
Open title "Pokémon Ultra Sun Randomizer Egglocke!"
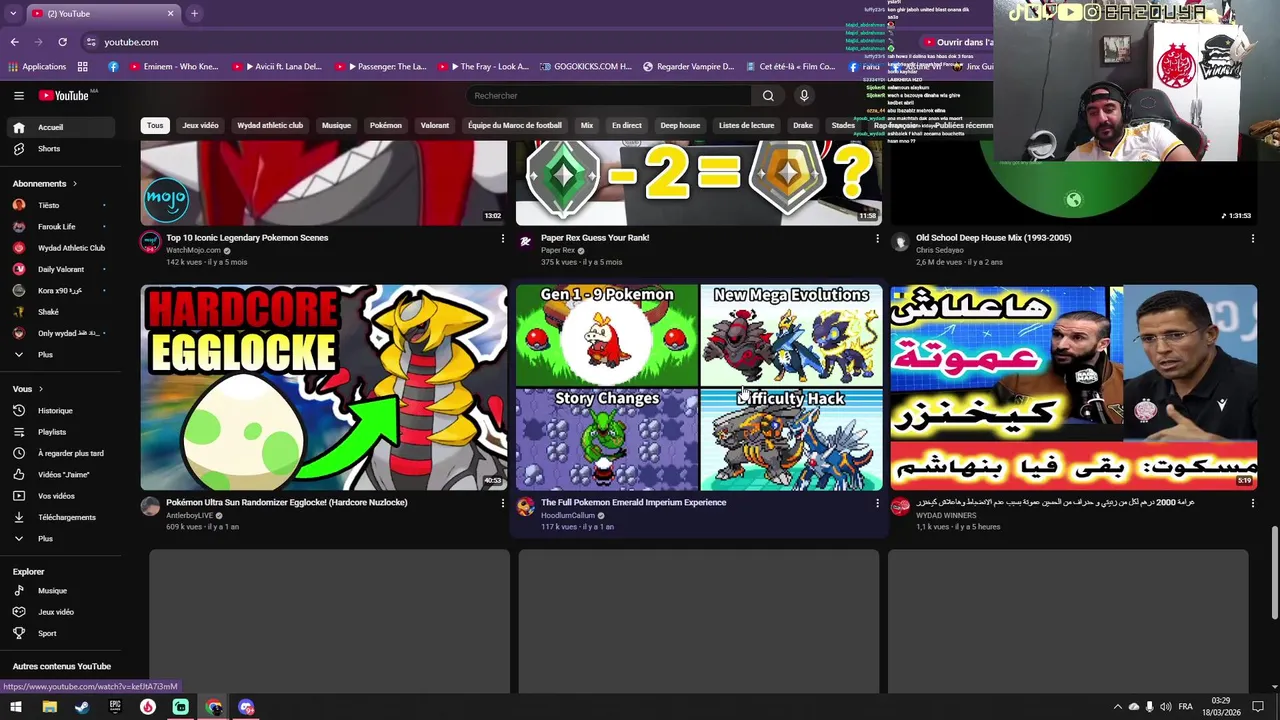(286, 503)
